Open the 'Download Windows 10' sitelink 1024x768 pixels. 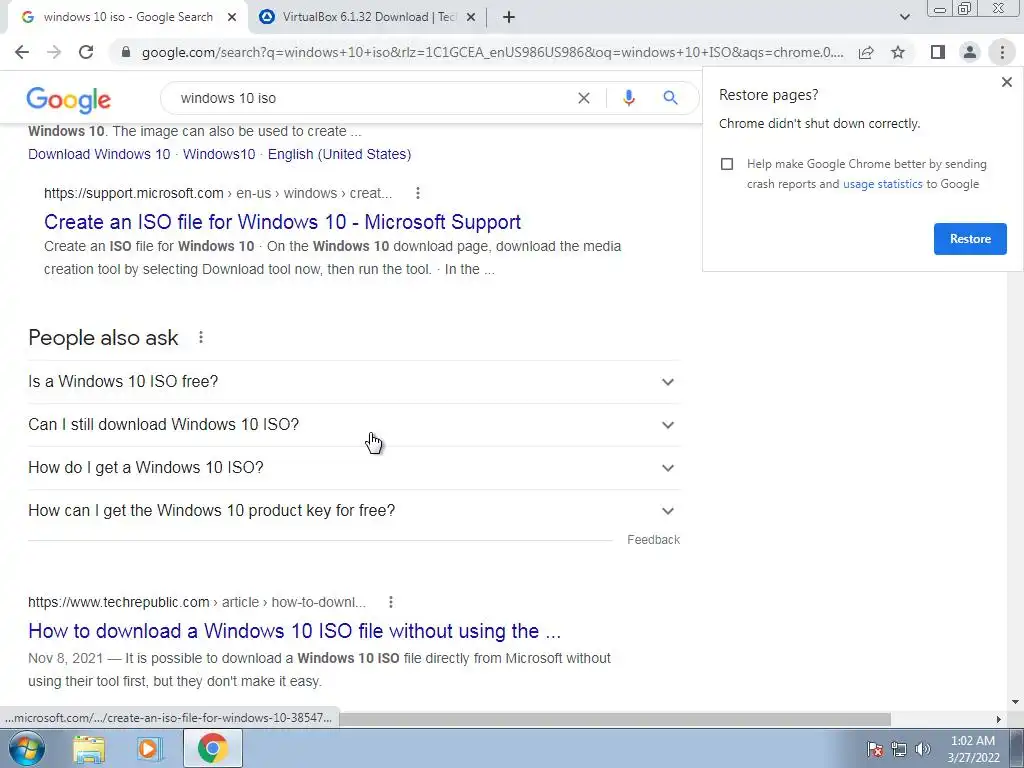click(99, 154)
